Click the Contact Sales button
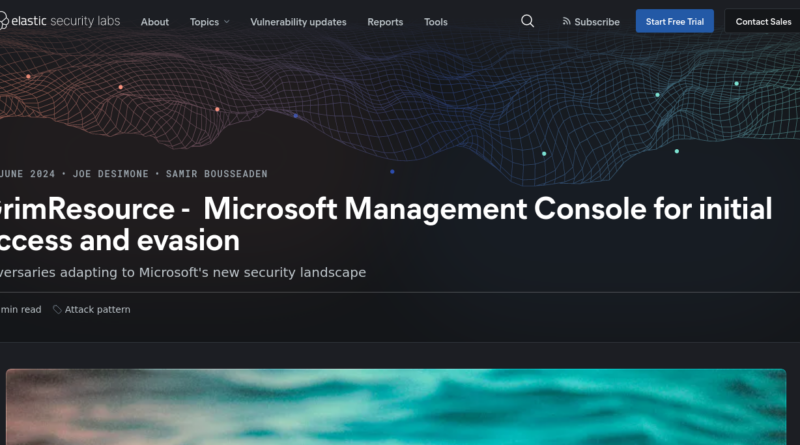Viewport: 800px width, 445px height. (763, 21)
